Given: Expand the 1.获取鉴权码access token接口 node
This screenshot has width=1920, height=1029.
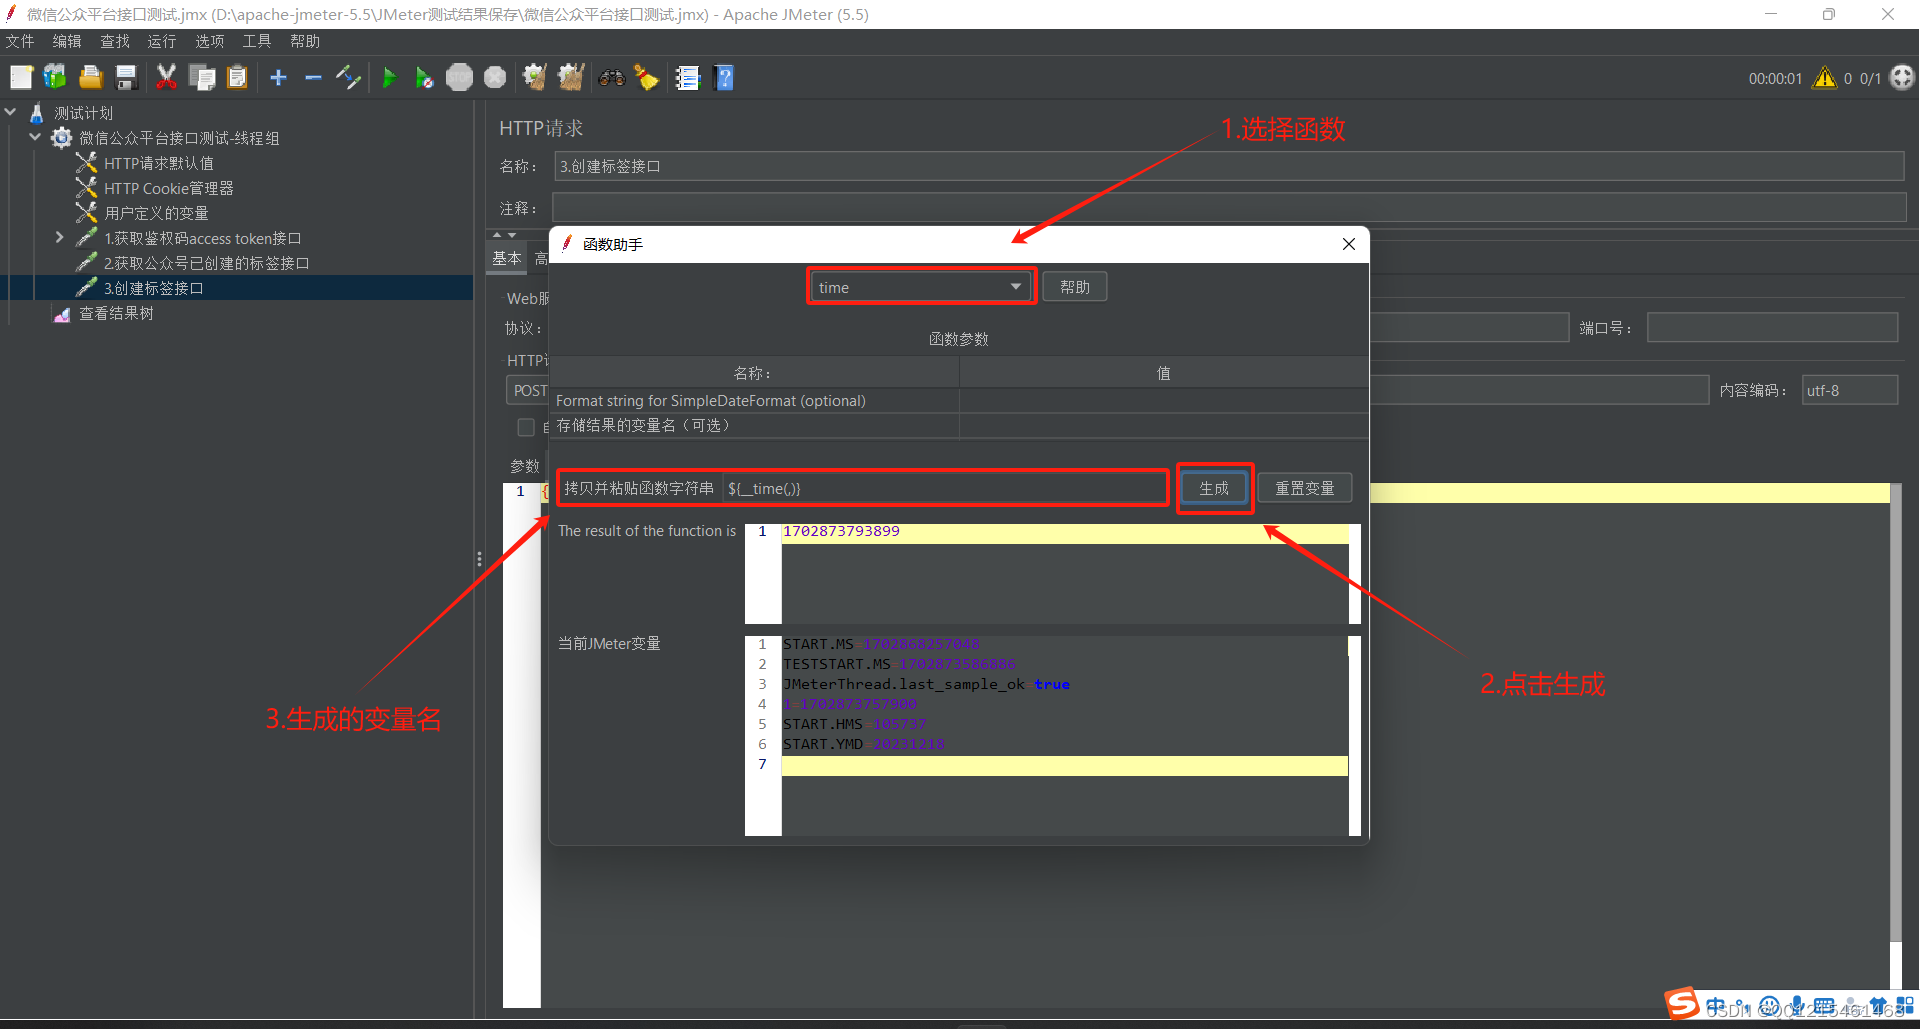Looking at the screenshot, I should pyautogui.click(x=59, y=237).
